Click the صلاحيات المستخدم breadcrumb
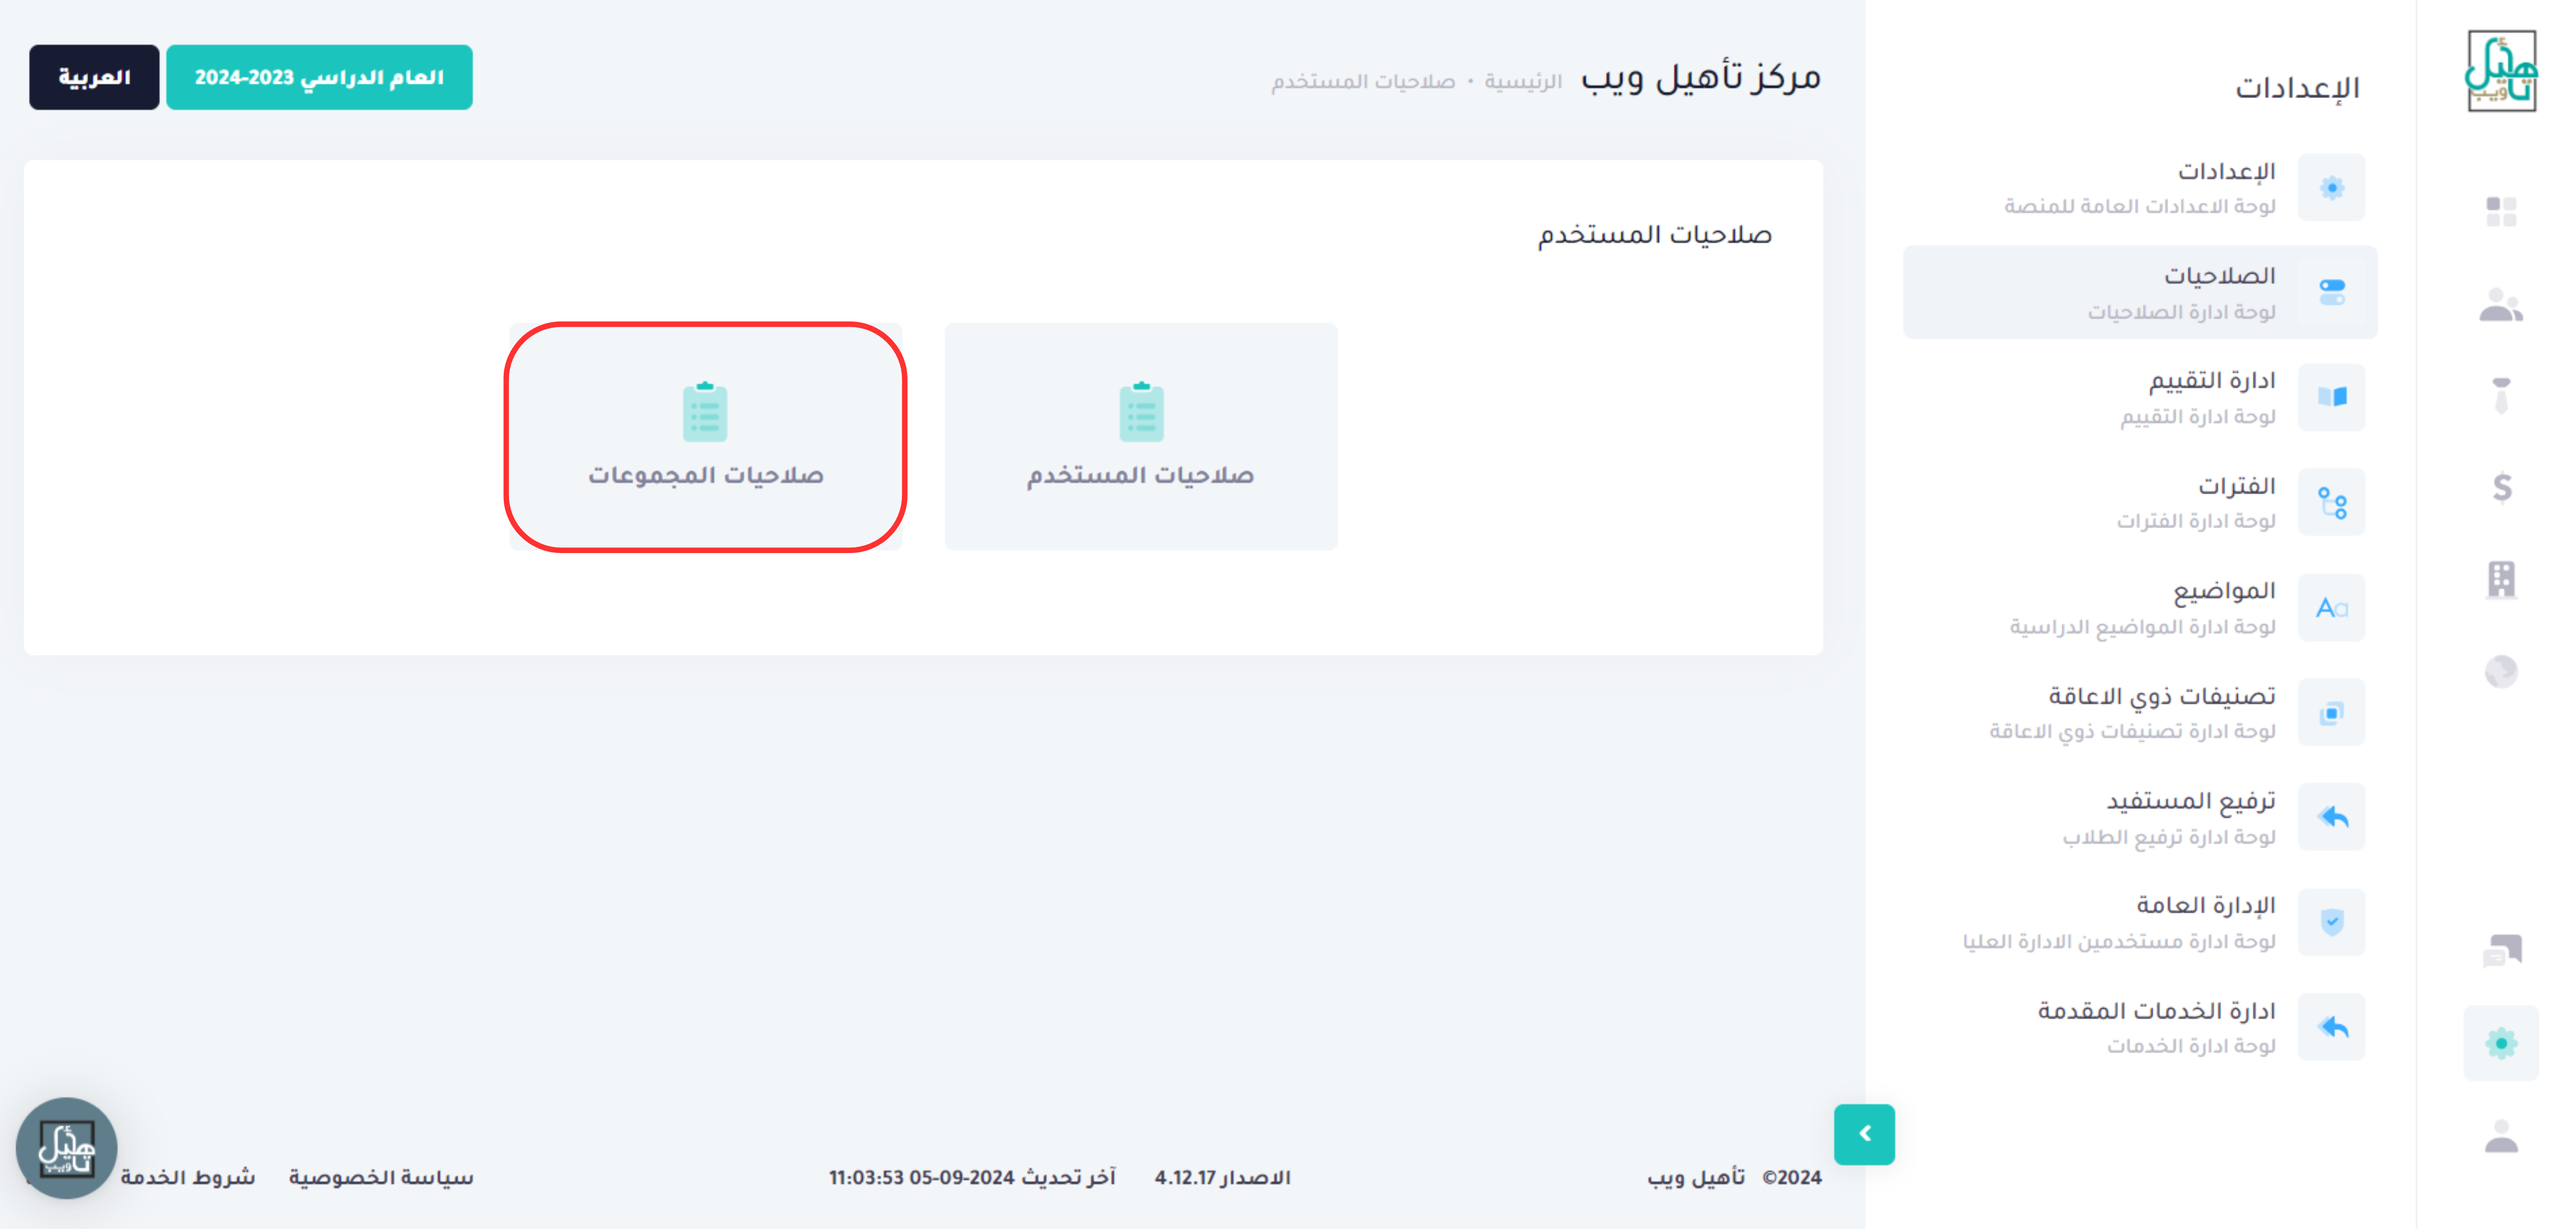Image resolution: width=2576 pixels, height=1229 pixels. coord(1363,81)
